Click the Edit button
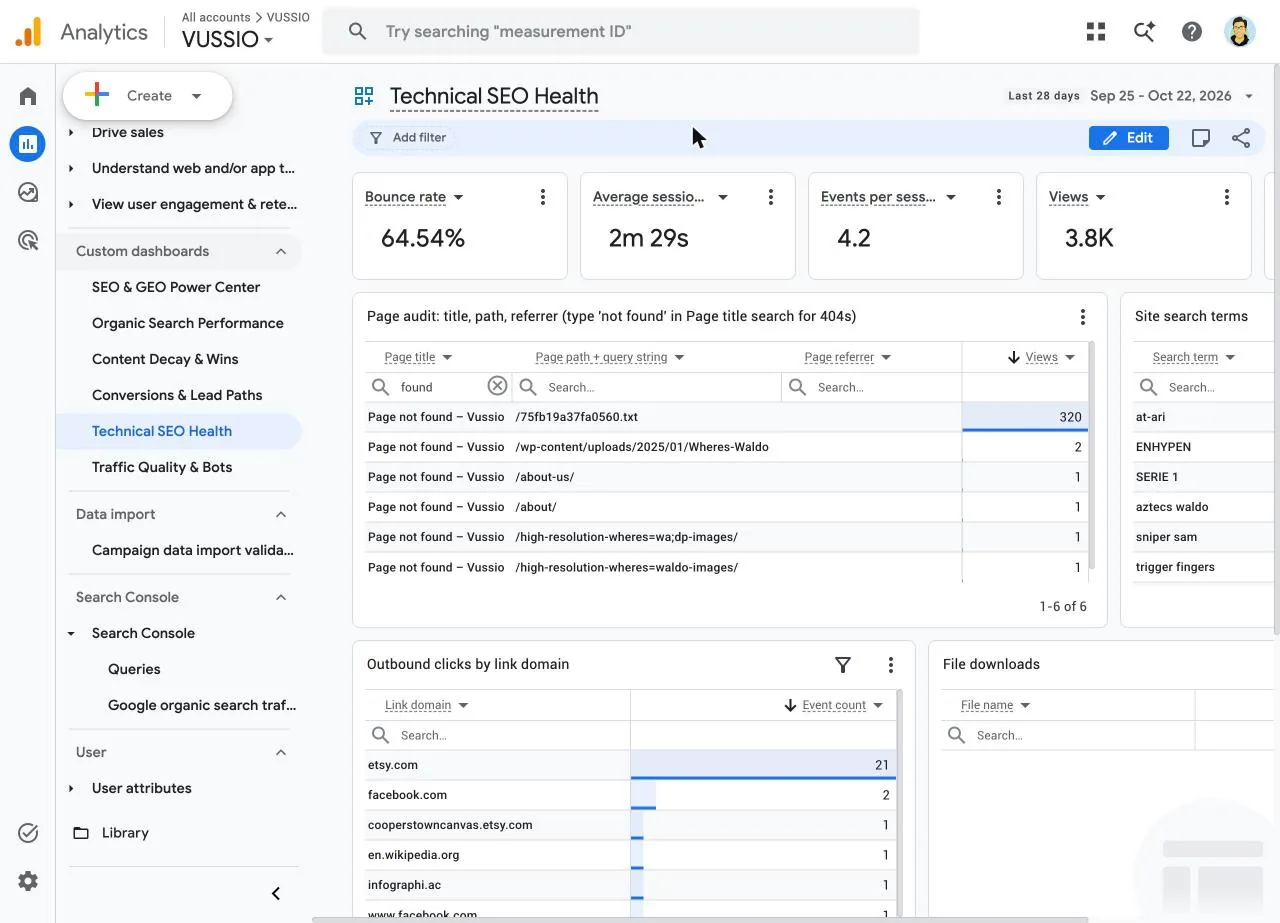The height and width of the screenshot is (923, 1280). click(x=1129, y=138)
